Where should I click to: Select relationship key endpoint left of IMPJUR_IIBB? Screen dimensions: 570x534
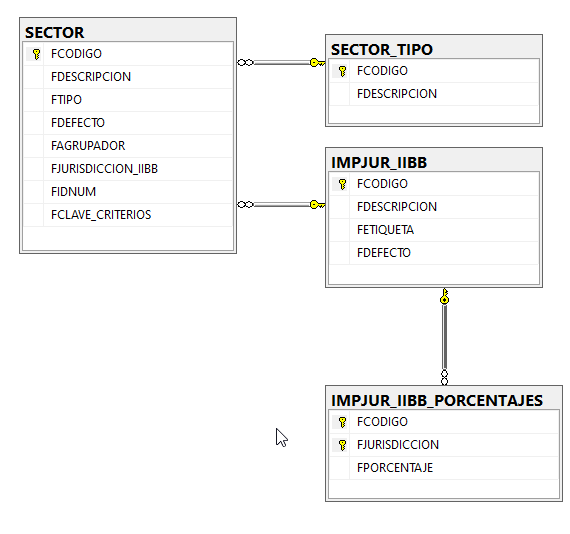coord(317,205)
